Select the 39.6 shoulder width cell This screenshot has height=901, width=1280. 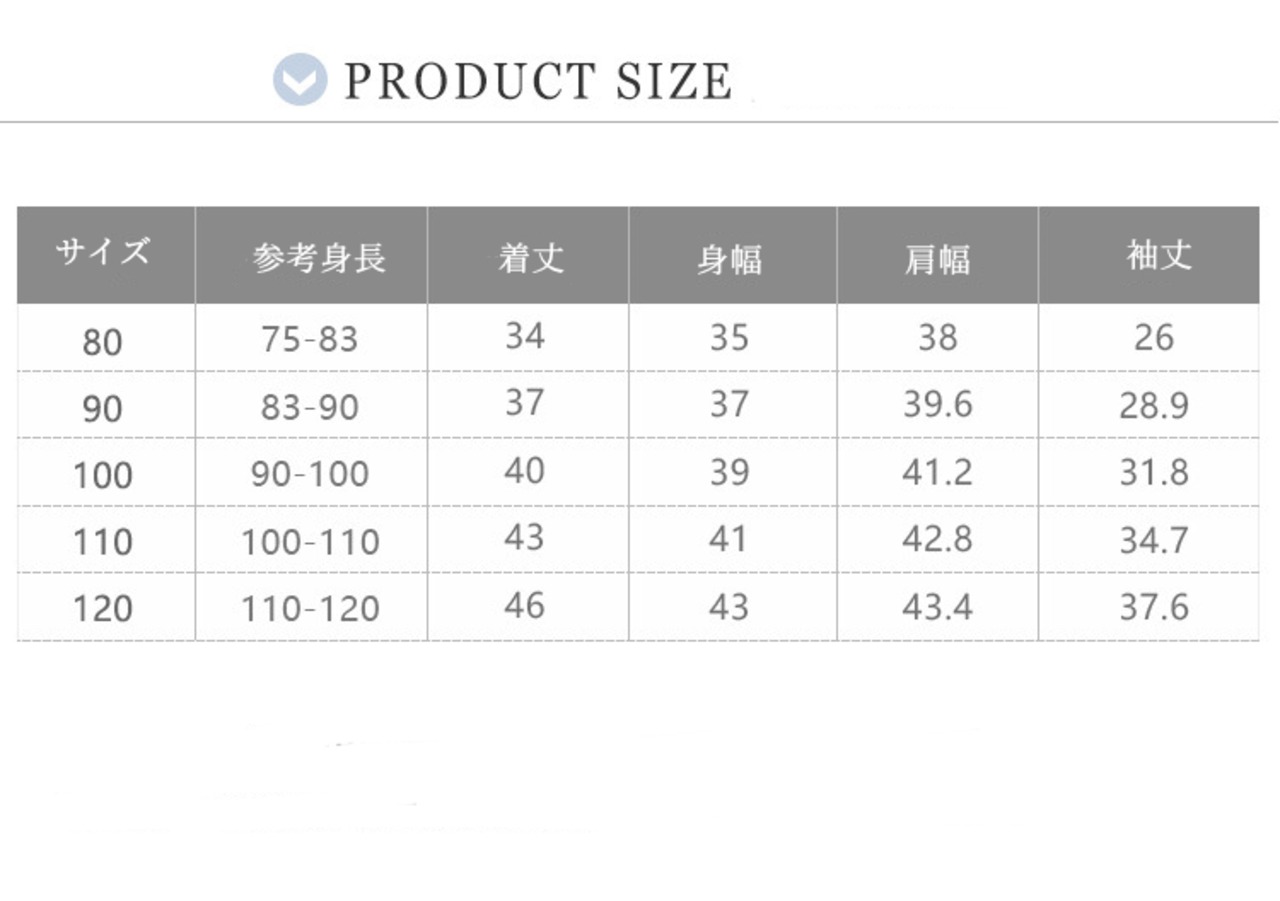point(937,405)
